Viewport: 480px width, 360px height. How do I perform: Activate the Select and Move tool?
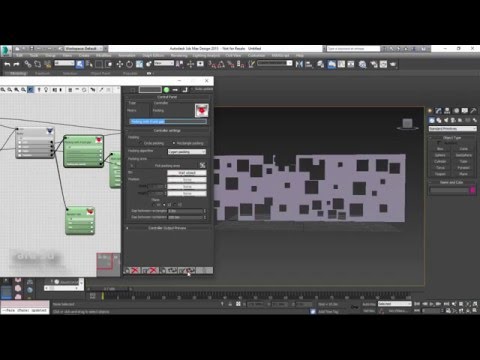pyautogui.click(x=120, y=64)
